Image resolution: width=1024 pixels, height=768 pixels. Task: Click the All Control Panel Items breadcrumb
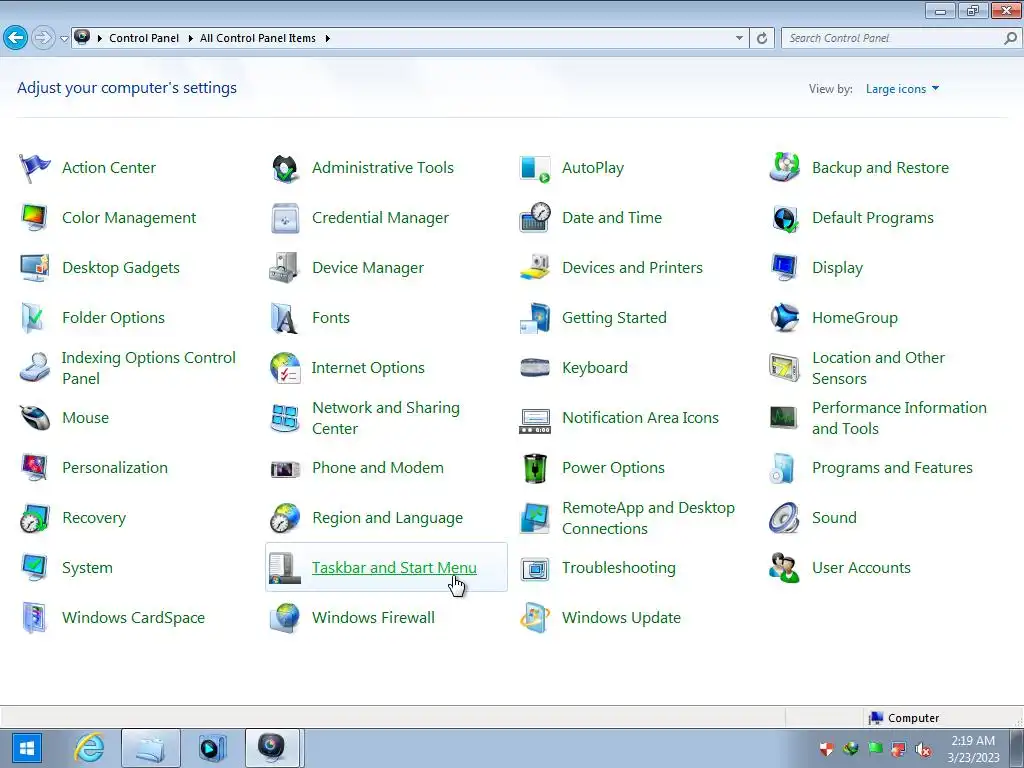(x=258, y=38)
